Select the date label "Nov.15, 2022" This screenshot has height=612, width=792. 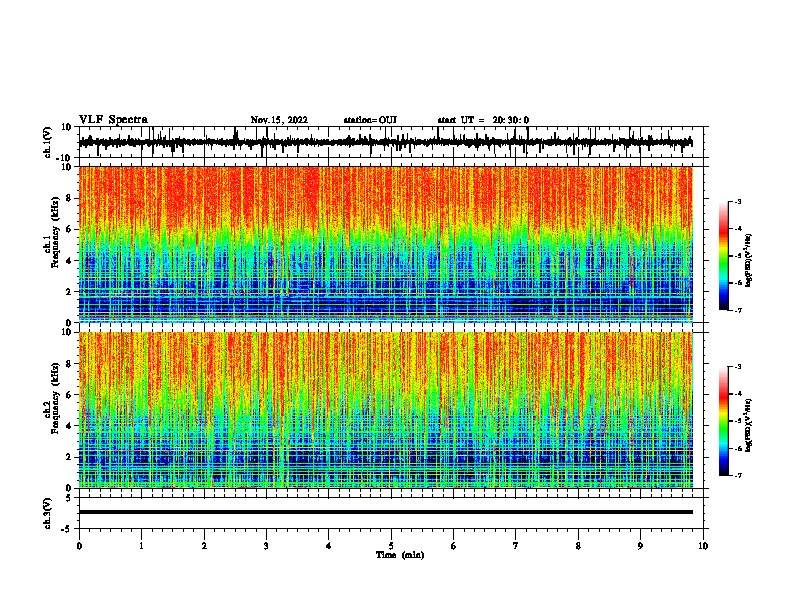(279, 120)
